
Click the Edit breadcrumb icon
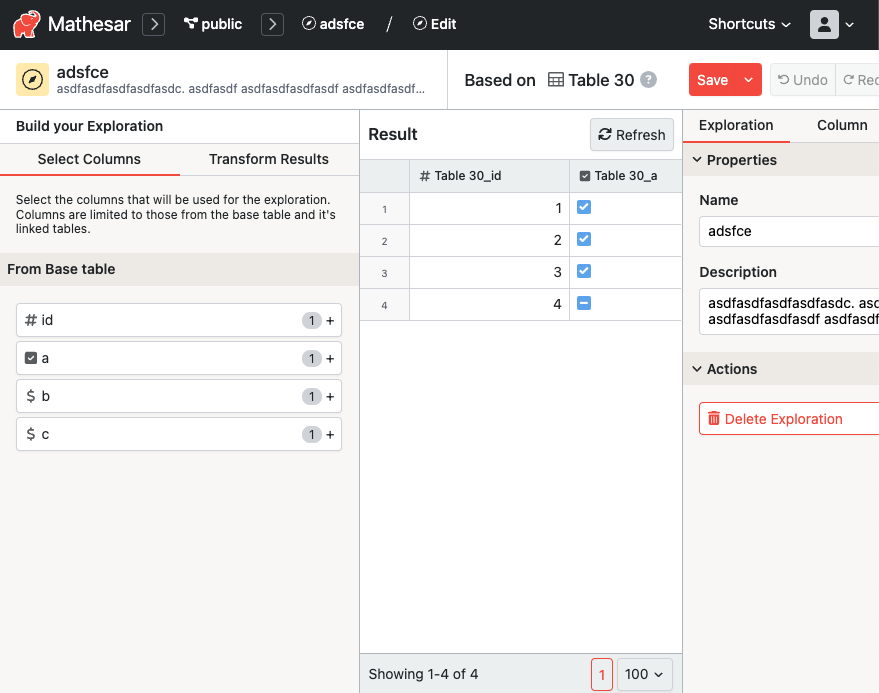(x=421, y=24)
